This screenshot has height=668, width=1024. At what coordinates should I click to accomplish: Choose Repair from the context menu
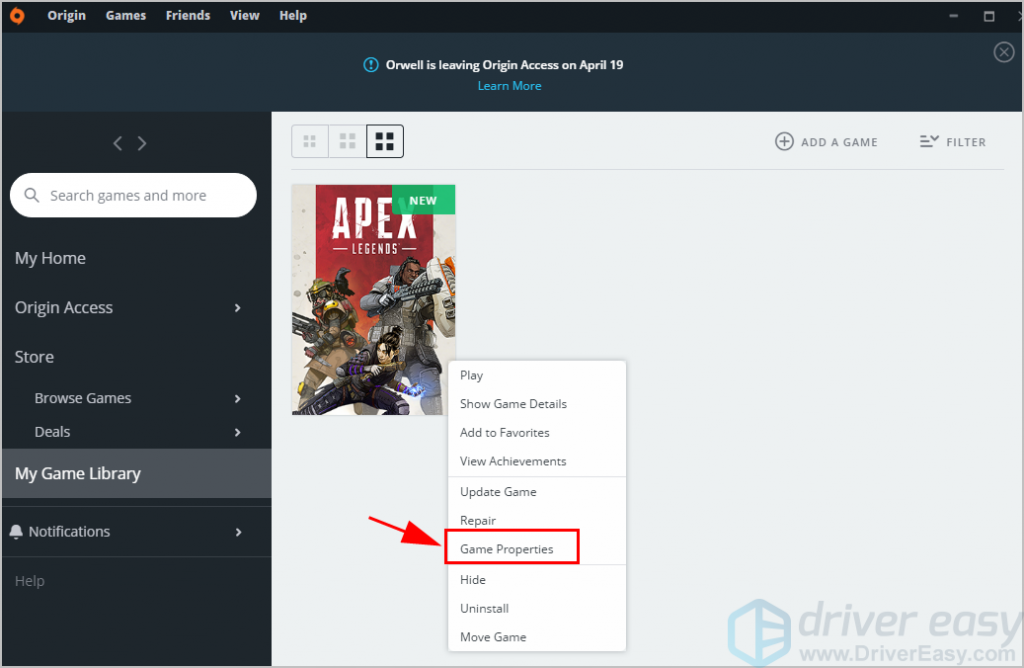click(x=478, y=520)
